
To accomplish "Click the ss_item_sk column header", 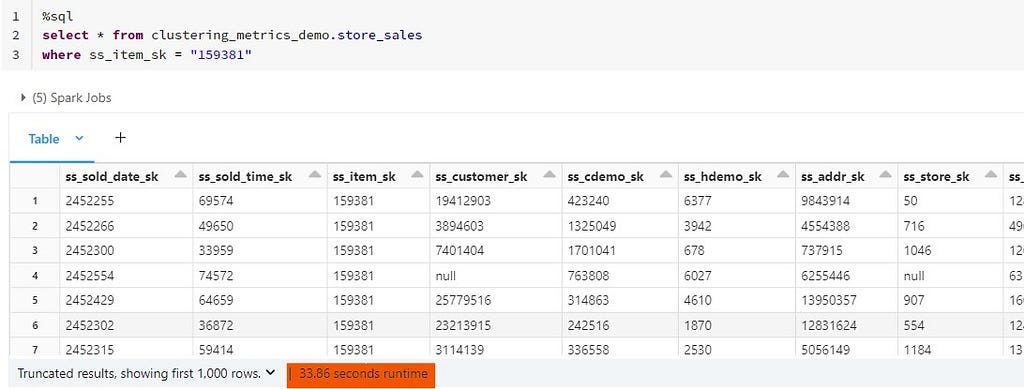I will point(364,176).
